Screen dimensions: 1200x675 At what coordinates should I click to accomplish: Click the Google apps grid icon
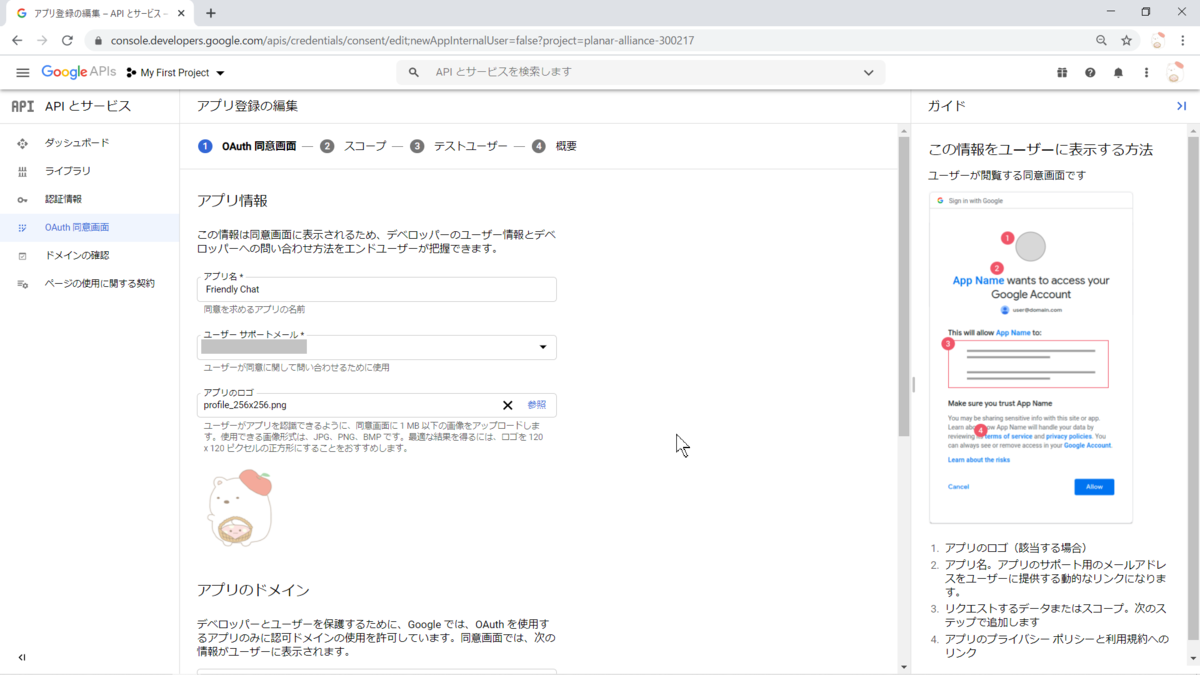[x=1062, y=72]
